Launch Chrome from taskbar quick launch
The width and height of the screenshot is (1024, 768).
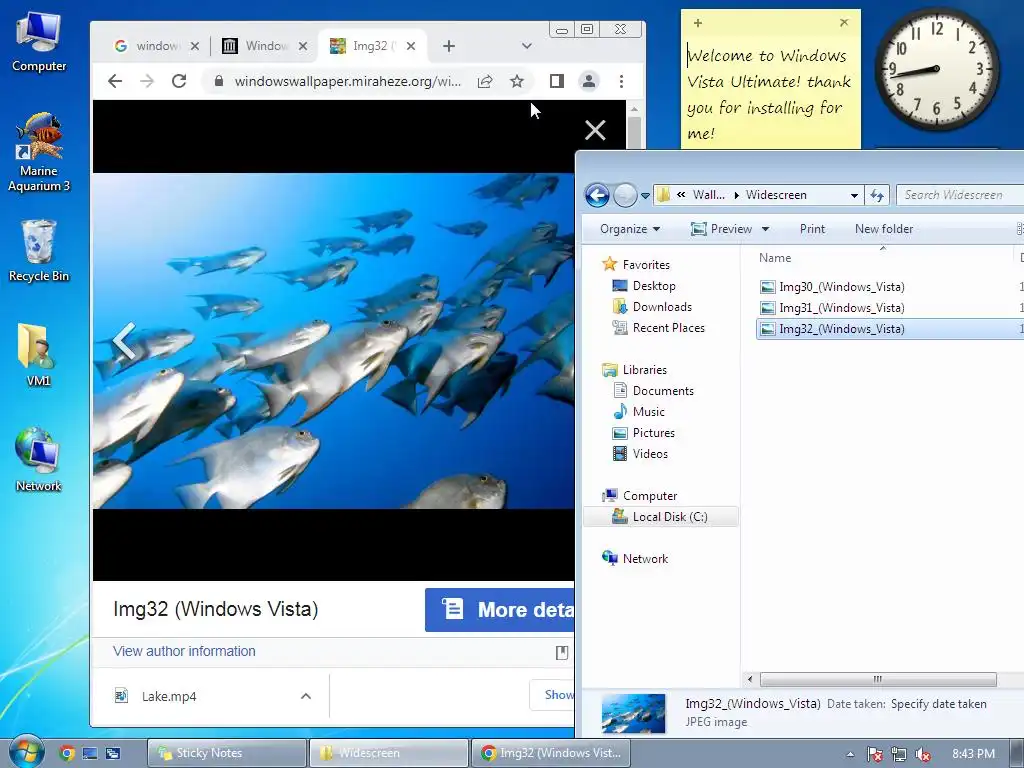pyautogui.click(x=67, y=753)
